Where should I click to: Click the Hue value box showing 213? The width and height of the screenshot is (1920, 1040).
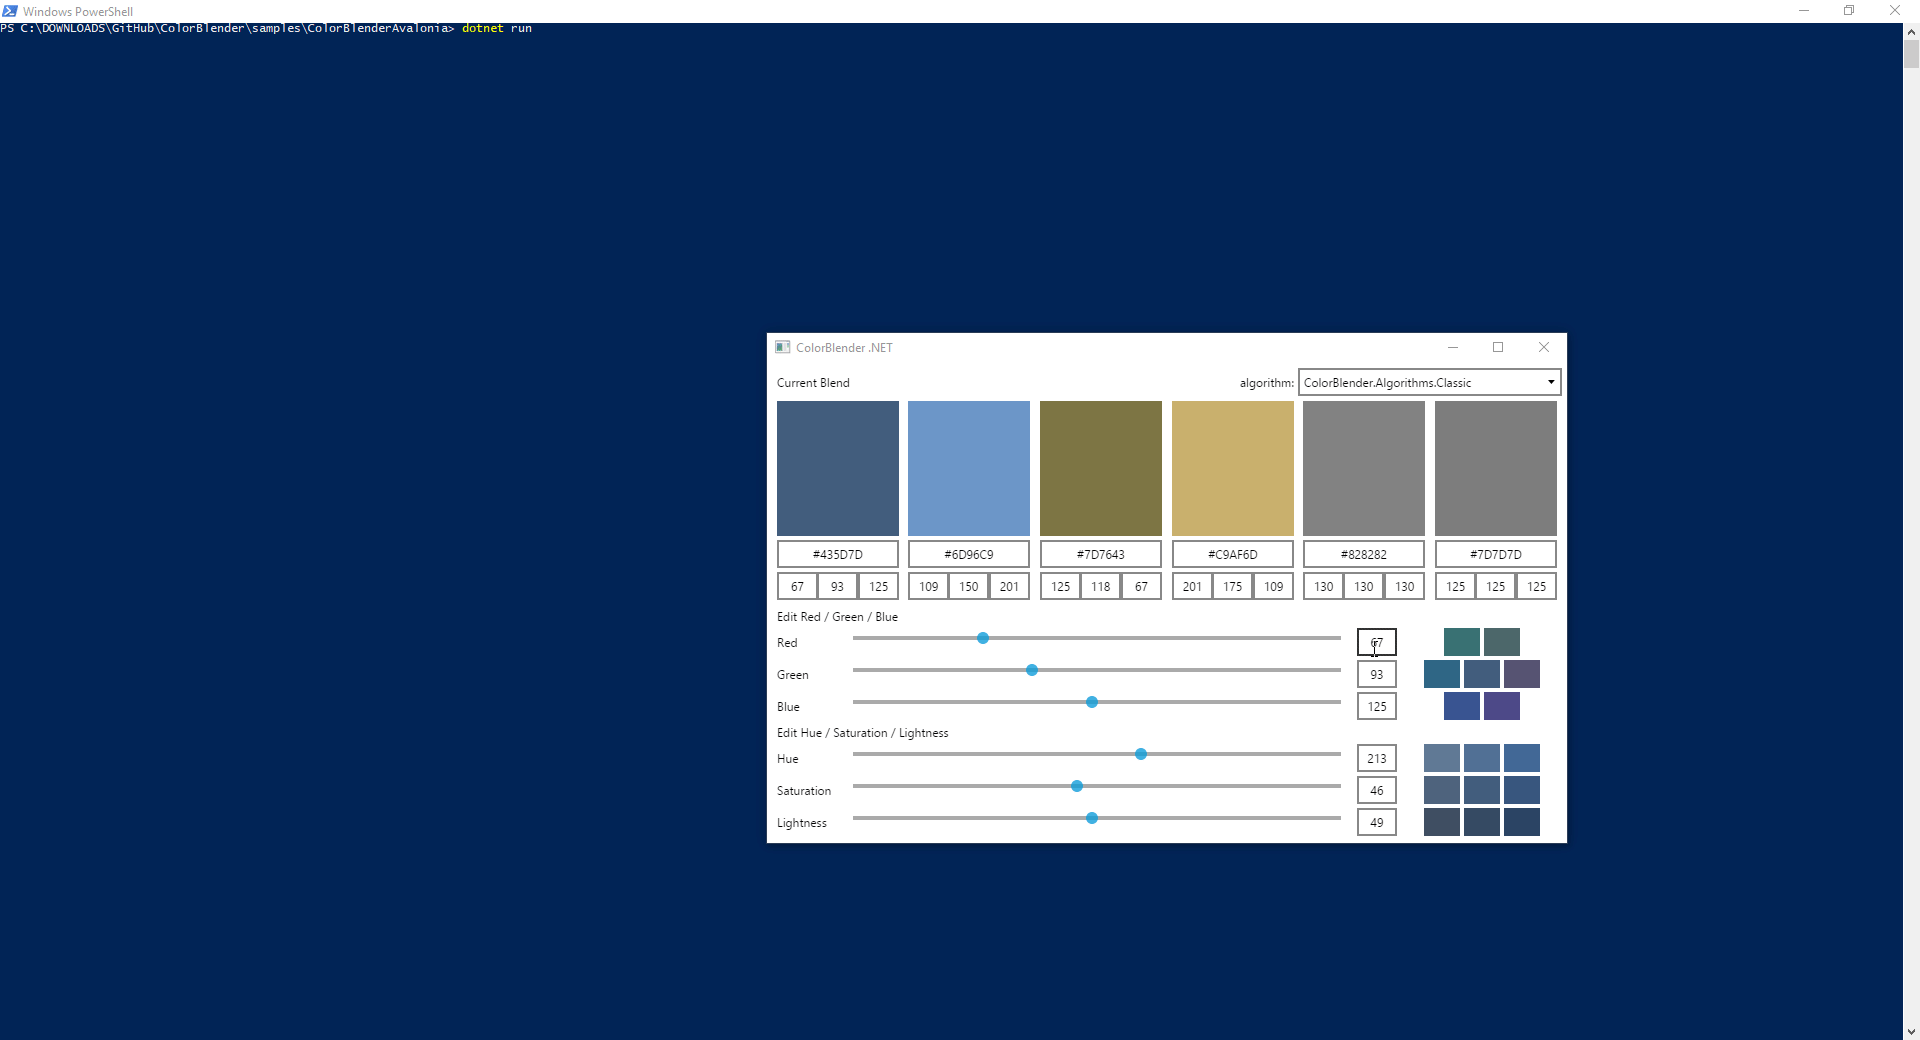coord(1376,758)
